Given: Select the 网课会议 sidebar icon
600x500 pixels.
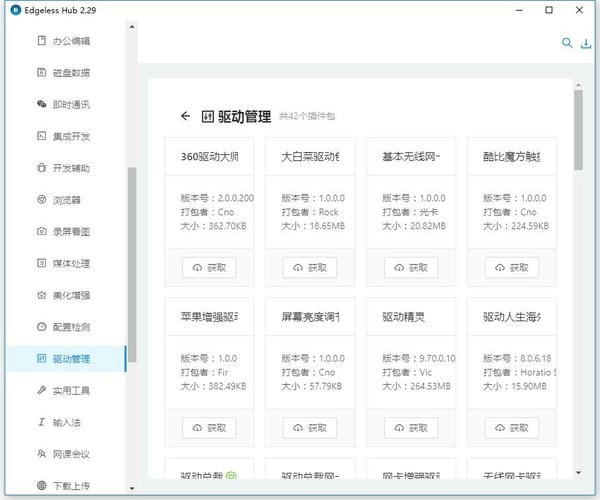Looking at the screenshot, I should tap(42, 454).
